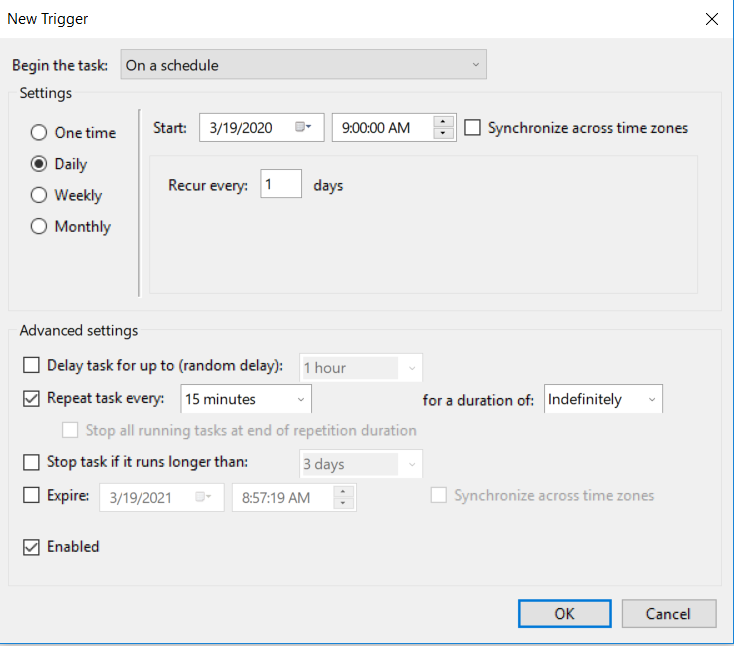Confirm the trigger with OK
This screenshot has width=734, height=646.
point(565,614)
